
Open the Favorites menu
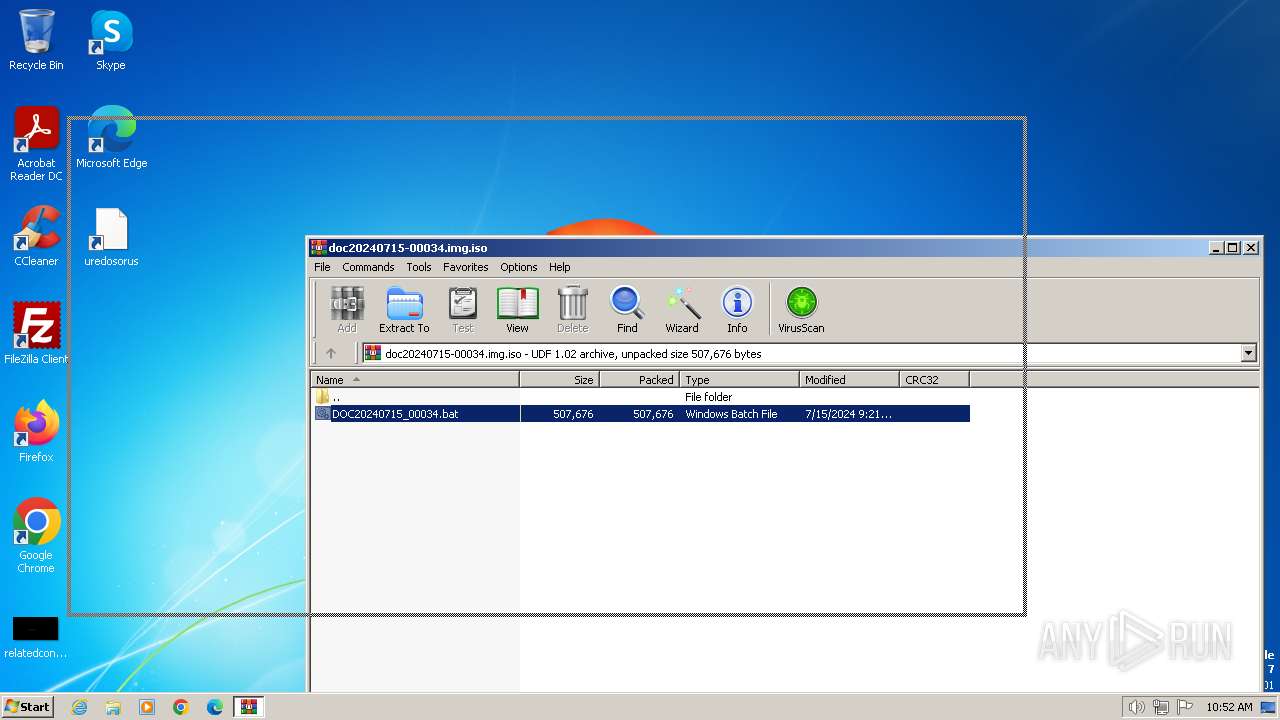pyautogui.click(x=466, y=267)
